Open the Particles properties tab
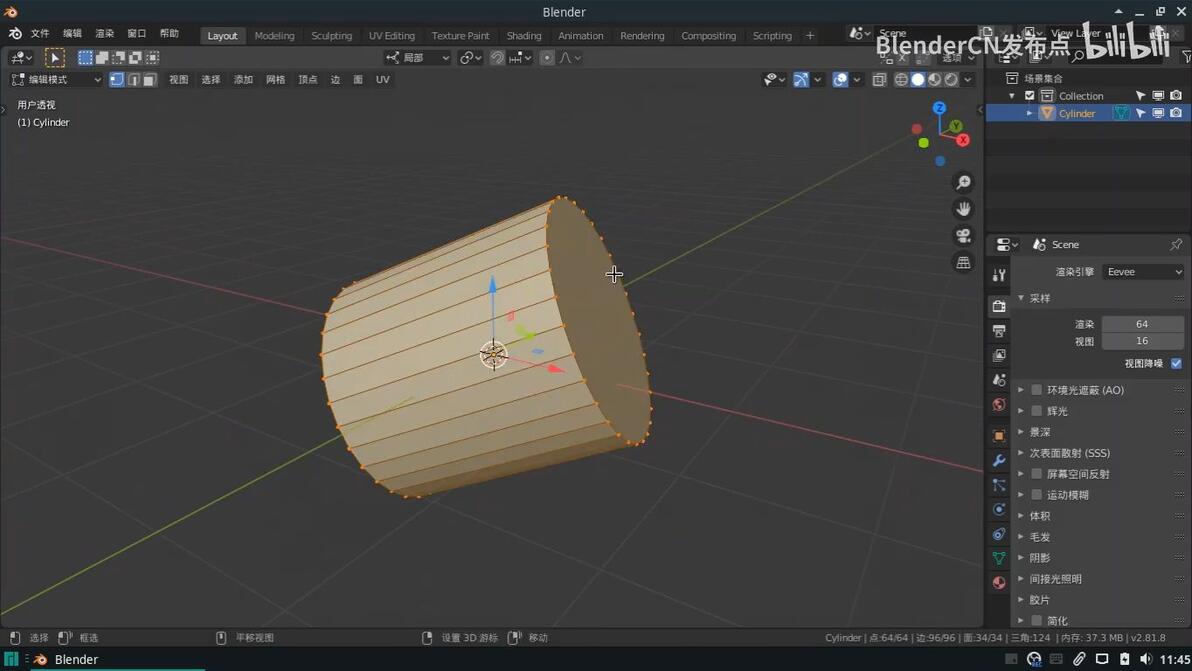Image resolution: width=1192 pixels, height=671 pixels. 999,485
